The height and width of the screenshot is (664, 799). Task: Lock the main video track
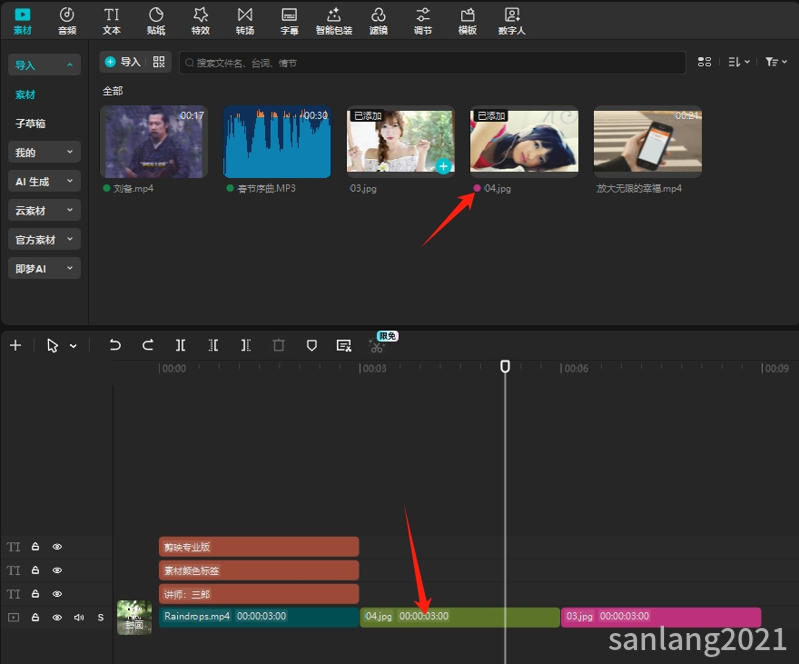tap(35, 617)
